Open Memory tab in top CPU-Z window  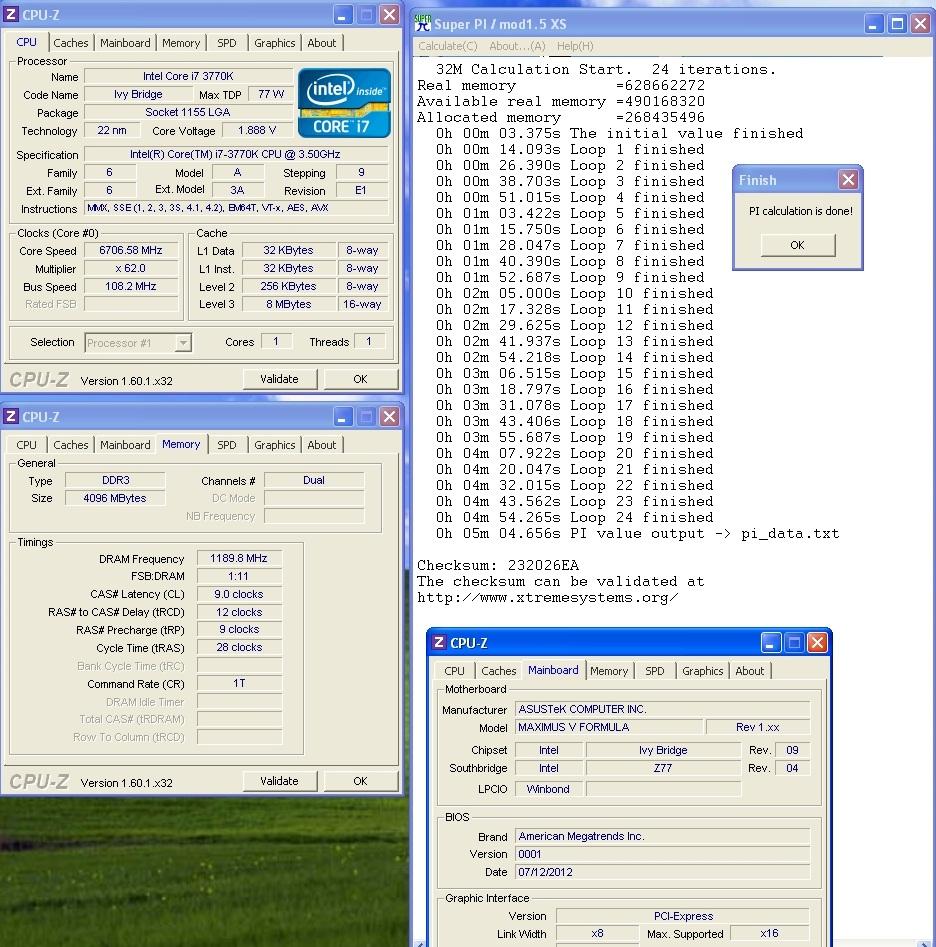click(x=181, y=43)
